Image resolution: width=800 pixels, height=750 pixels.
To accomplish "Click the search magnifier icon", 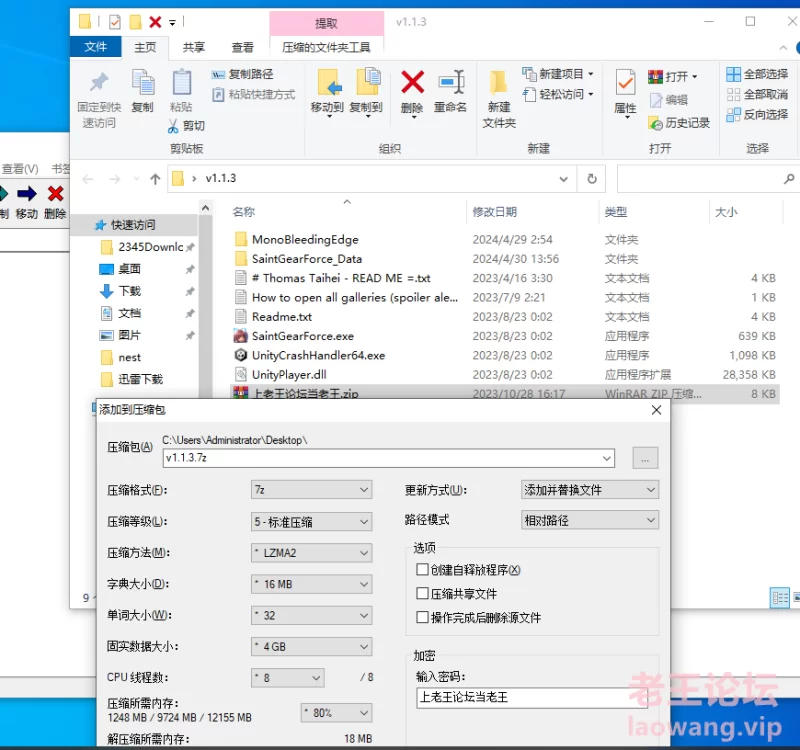I will coord(789,179).
